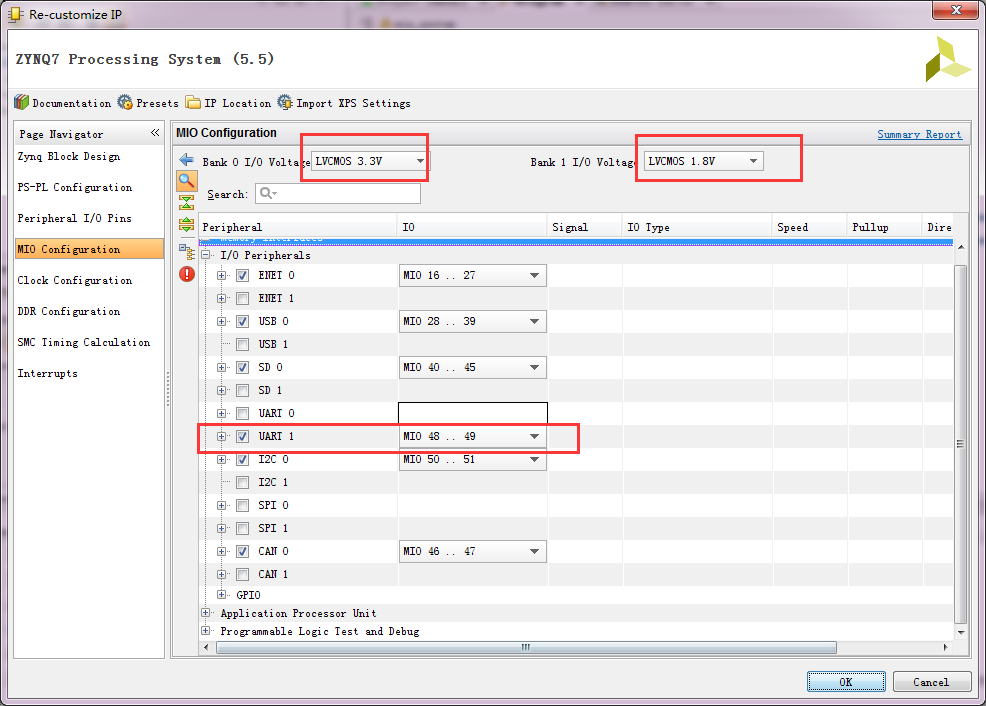Open the Summary Report link
This screenshot has width=986, height=706.
(919, 134)
